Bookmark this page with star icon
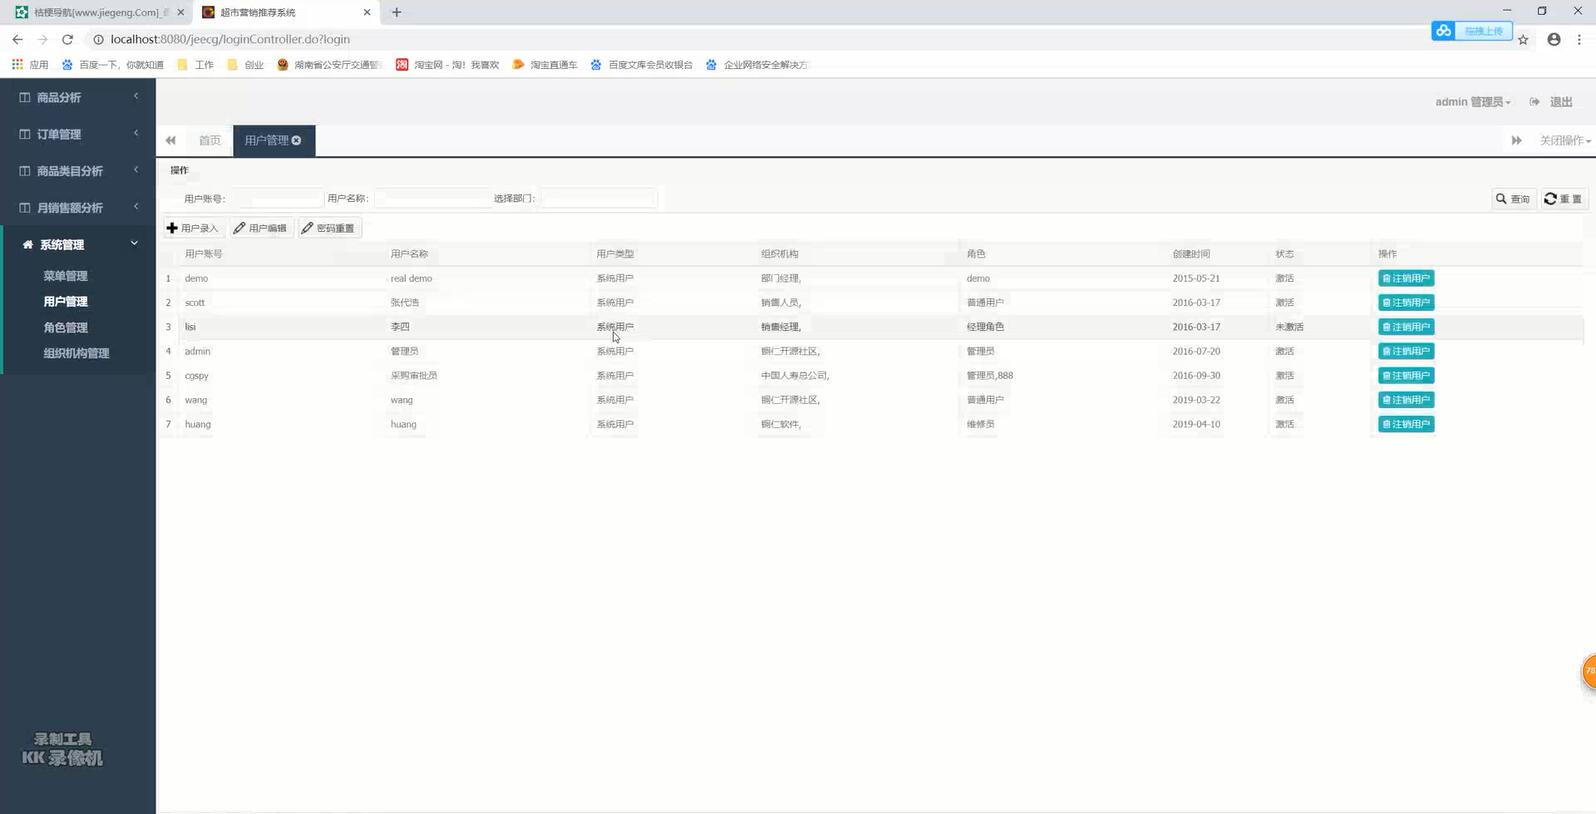 click(x=1523, y=40)
